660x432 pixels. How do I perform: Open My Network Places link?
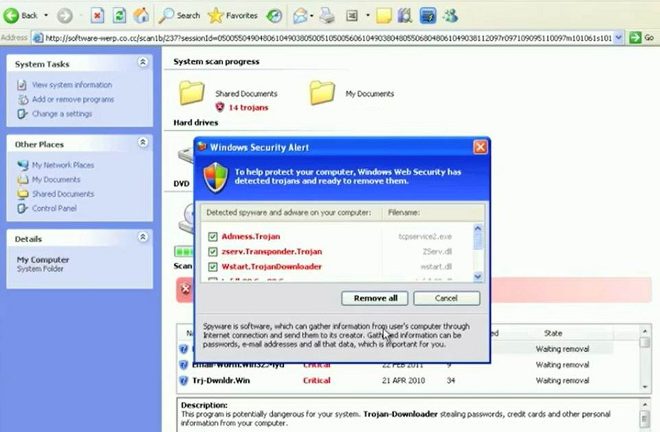point(63,165)
